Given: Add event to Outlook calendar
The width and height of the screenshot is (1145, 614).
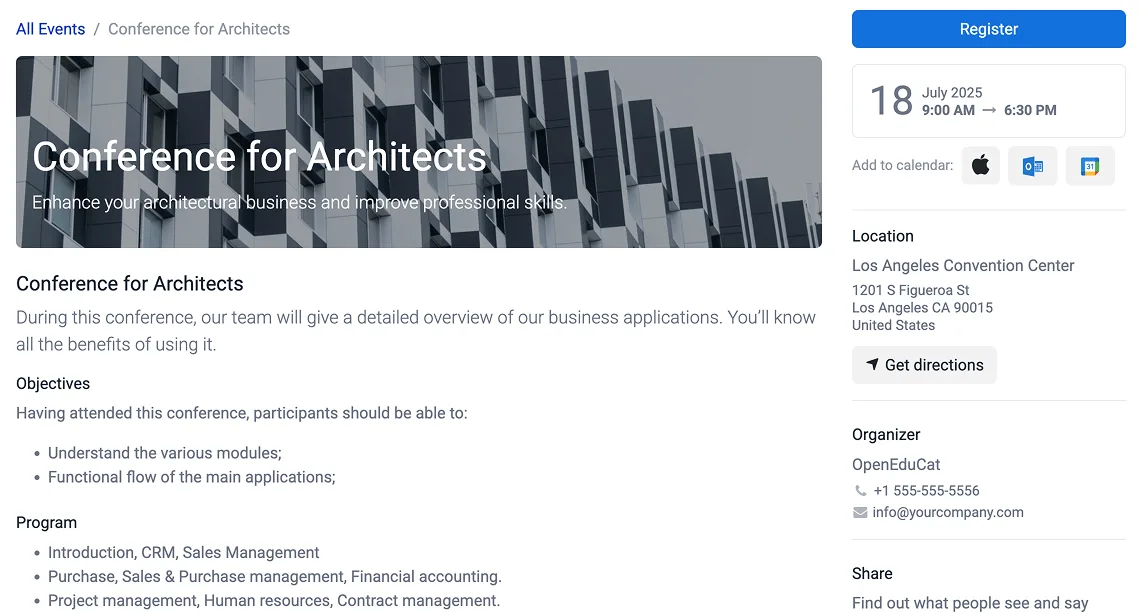Looking at the screenshot, I should click(1033, 166).
